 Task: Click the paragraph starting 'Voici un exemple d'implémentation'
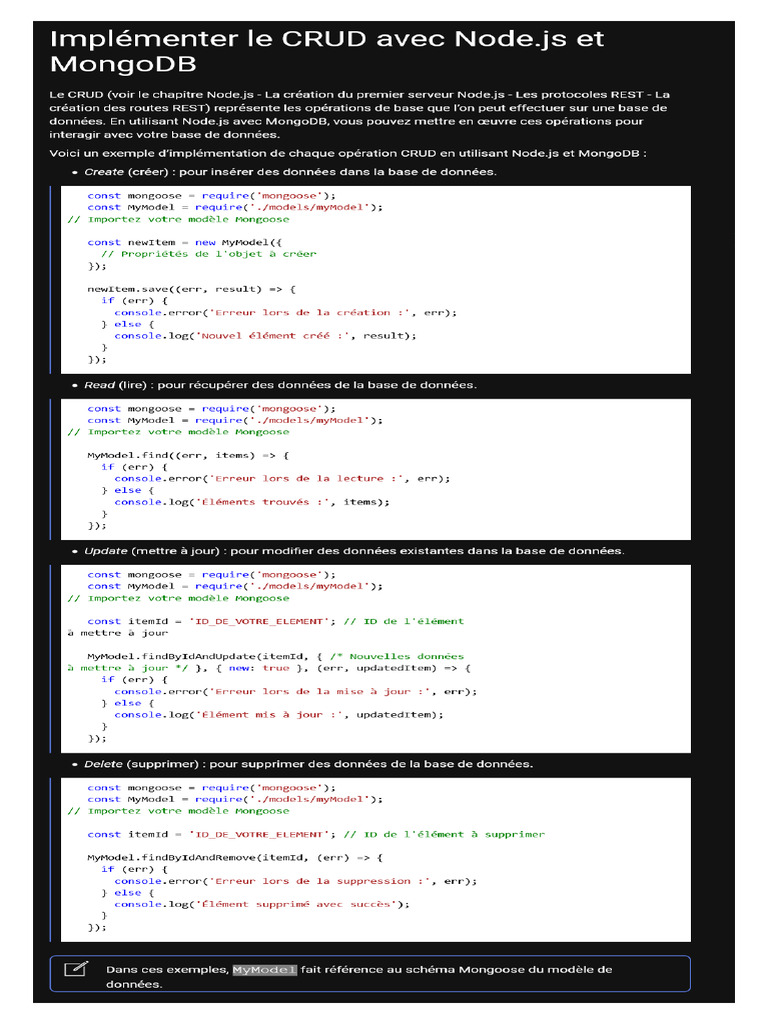tap(348, 153)
